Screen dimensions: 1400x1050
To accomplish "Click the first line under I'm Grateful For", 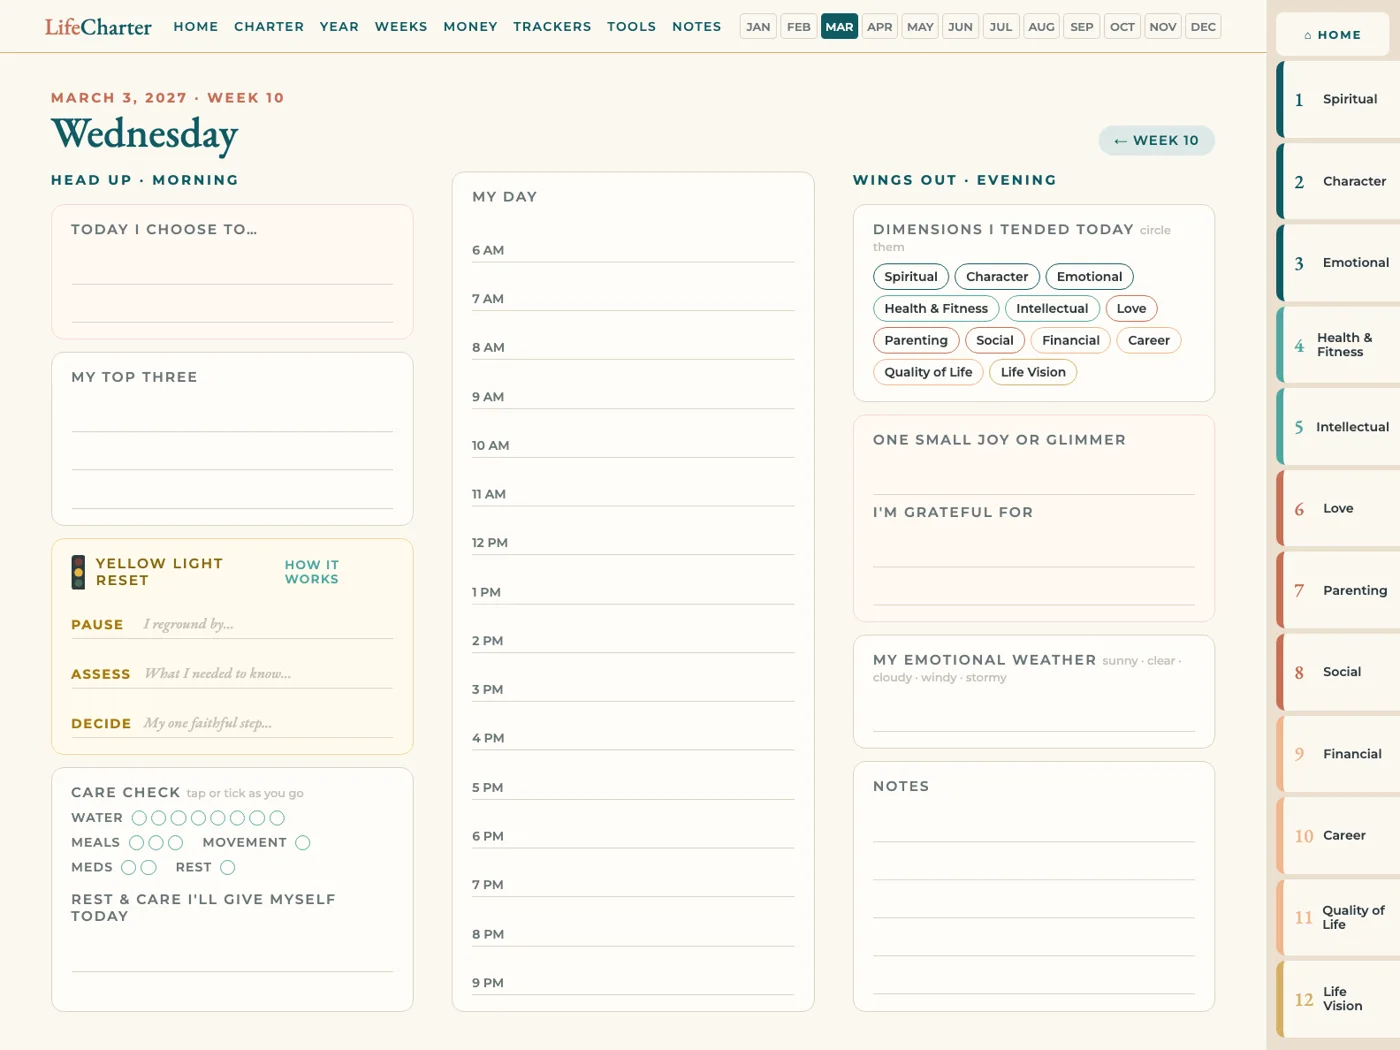I will [x=1034, y=550].
